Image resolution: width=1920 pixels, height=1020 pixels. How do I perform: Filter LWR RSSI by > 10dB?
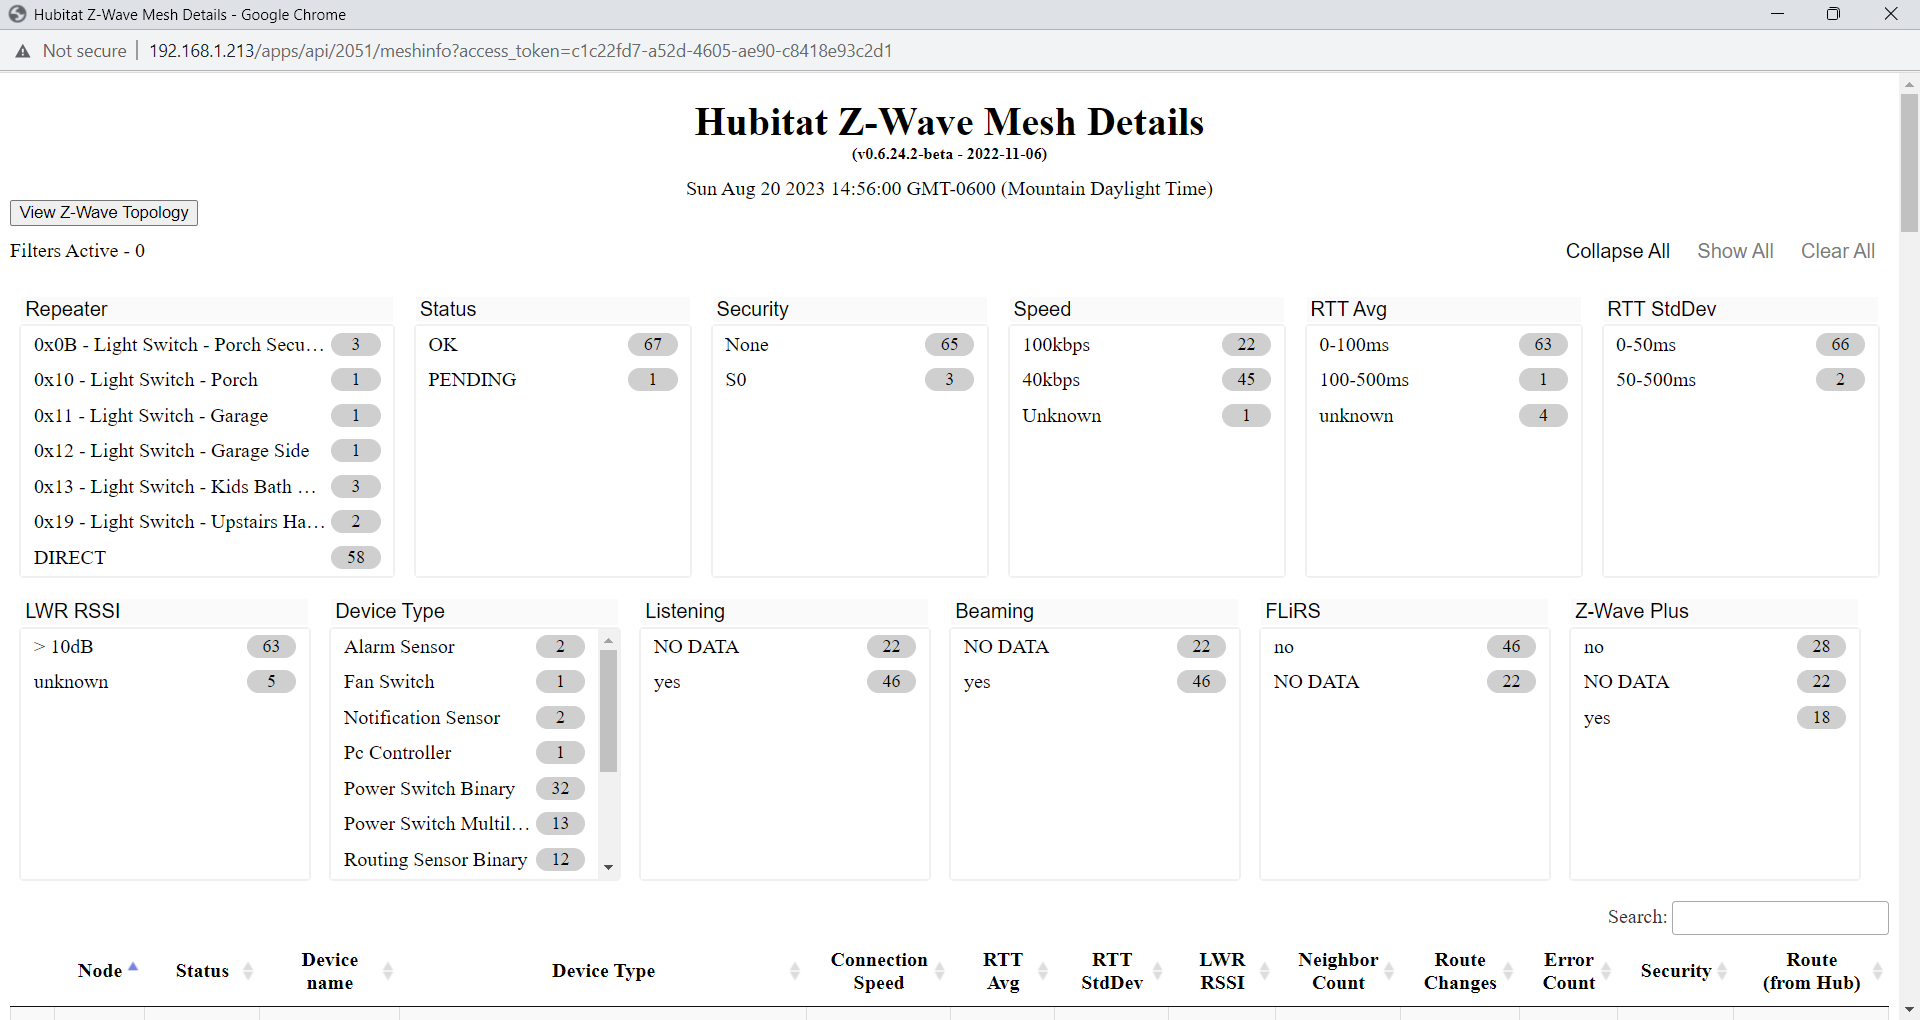pyautogui.click(x=164, y=646)
